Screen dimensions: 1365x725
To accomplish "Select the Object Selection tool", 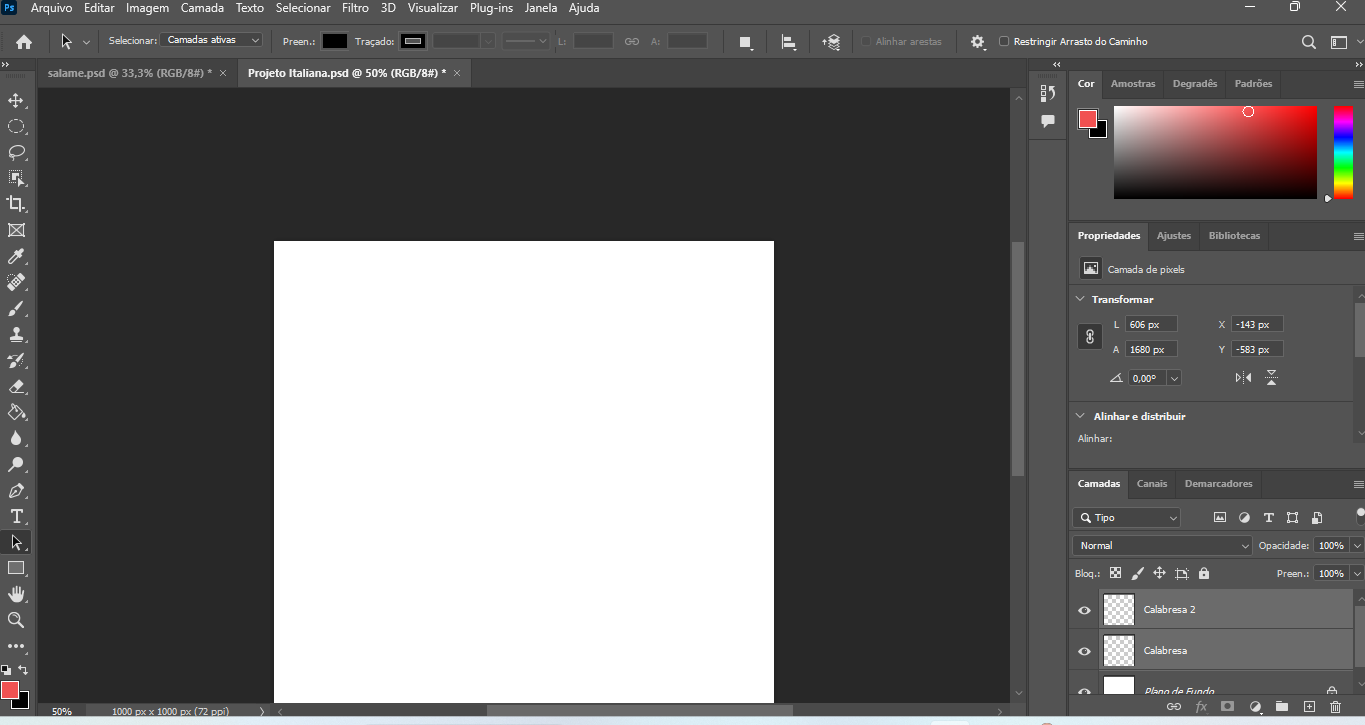I will point(16,178).
